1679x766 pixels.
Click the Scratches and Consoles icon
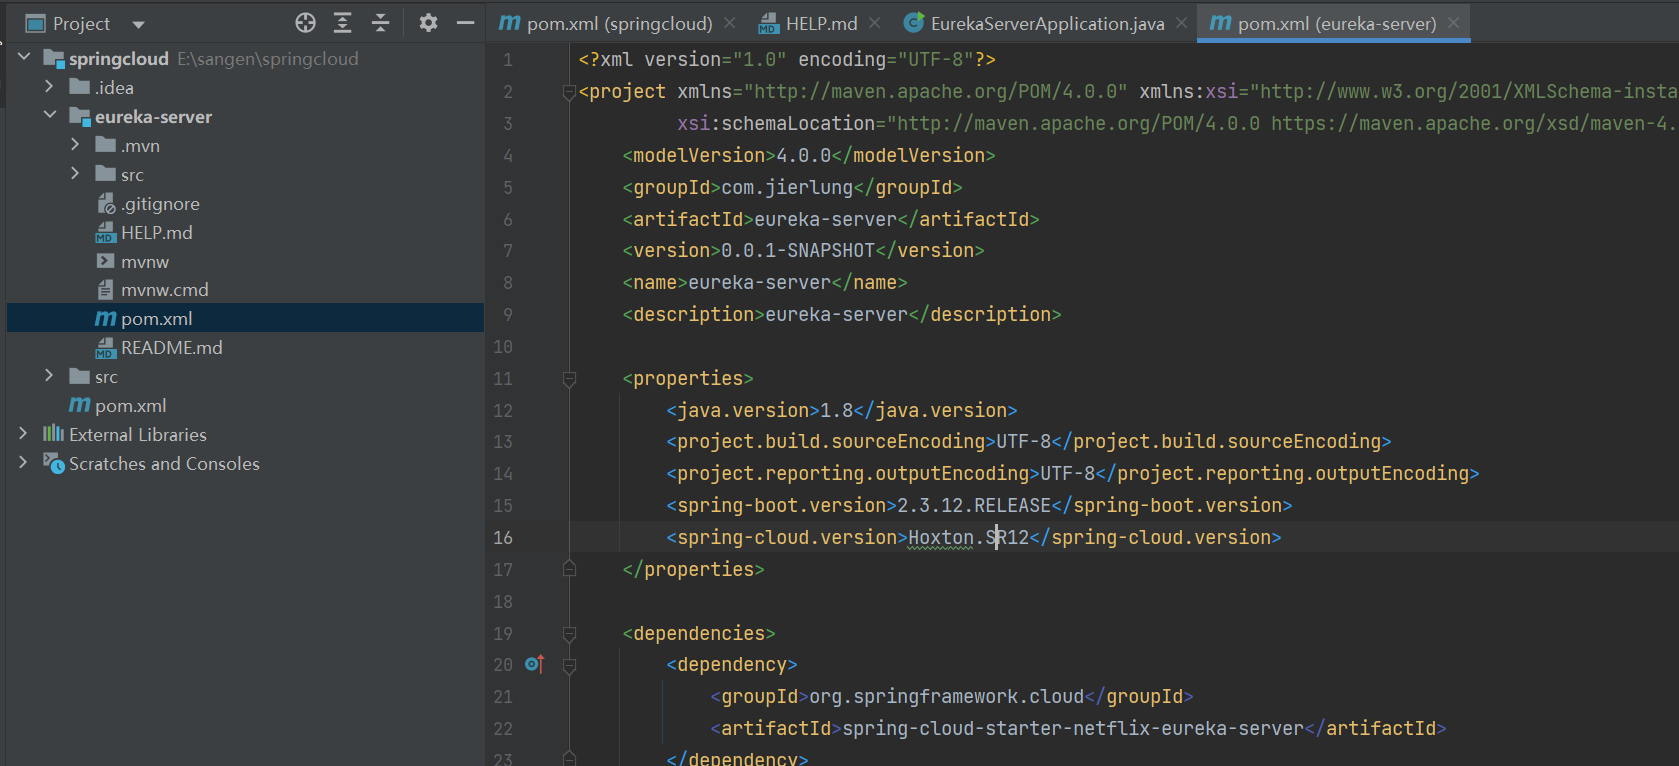click(x=54, y=463)
